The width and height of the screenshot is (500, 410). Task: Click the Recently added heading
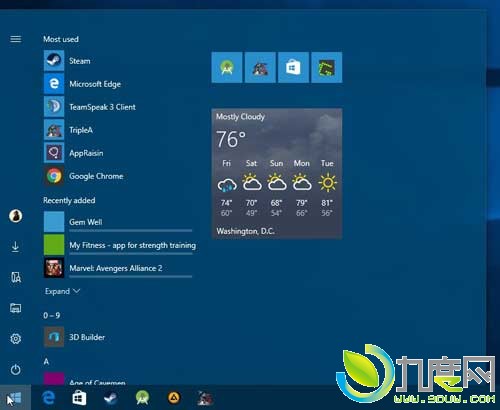click(69, 200)
